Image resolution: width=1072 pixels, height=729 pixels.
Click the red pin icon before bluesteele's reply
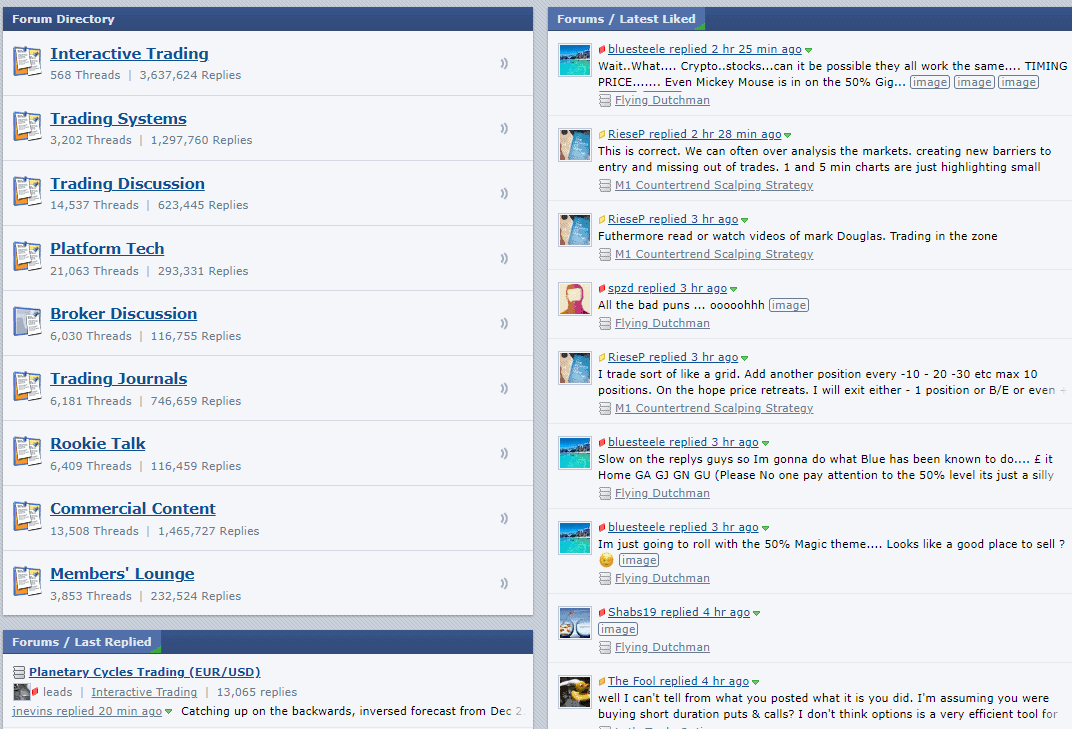point(604,47)
